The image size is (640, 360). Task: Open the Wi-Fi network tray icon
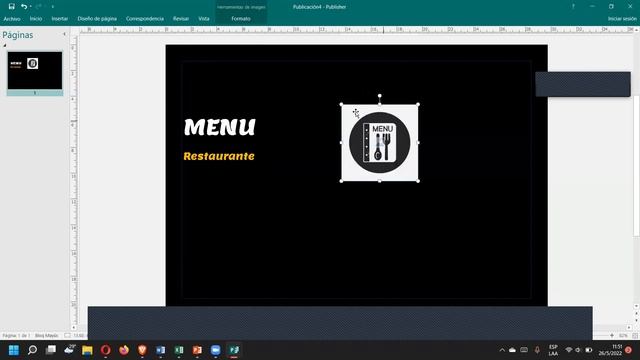tap(569, 350)
